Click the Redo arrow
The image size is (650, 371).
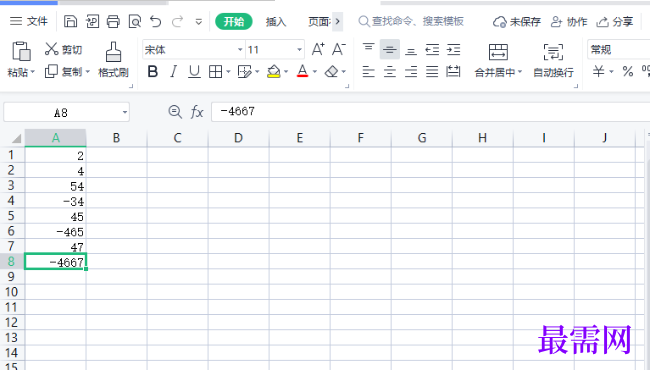coord(177,21)
